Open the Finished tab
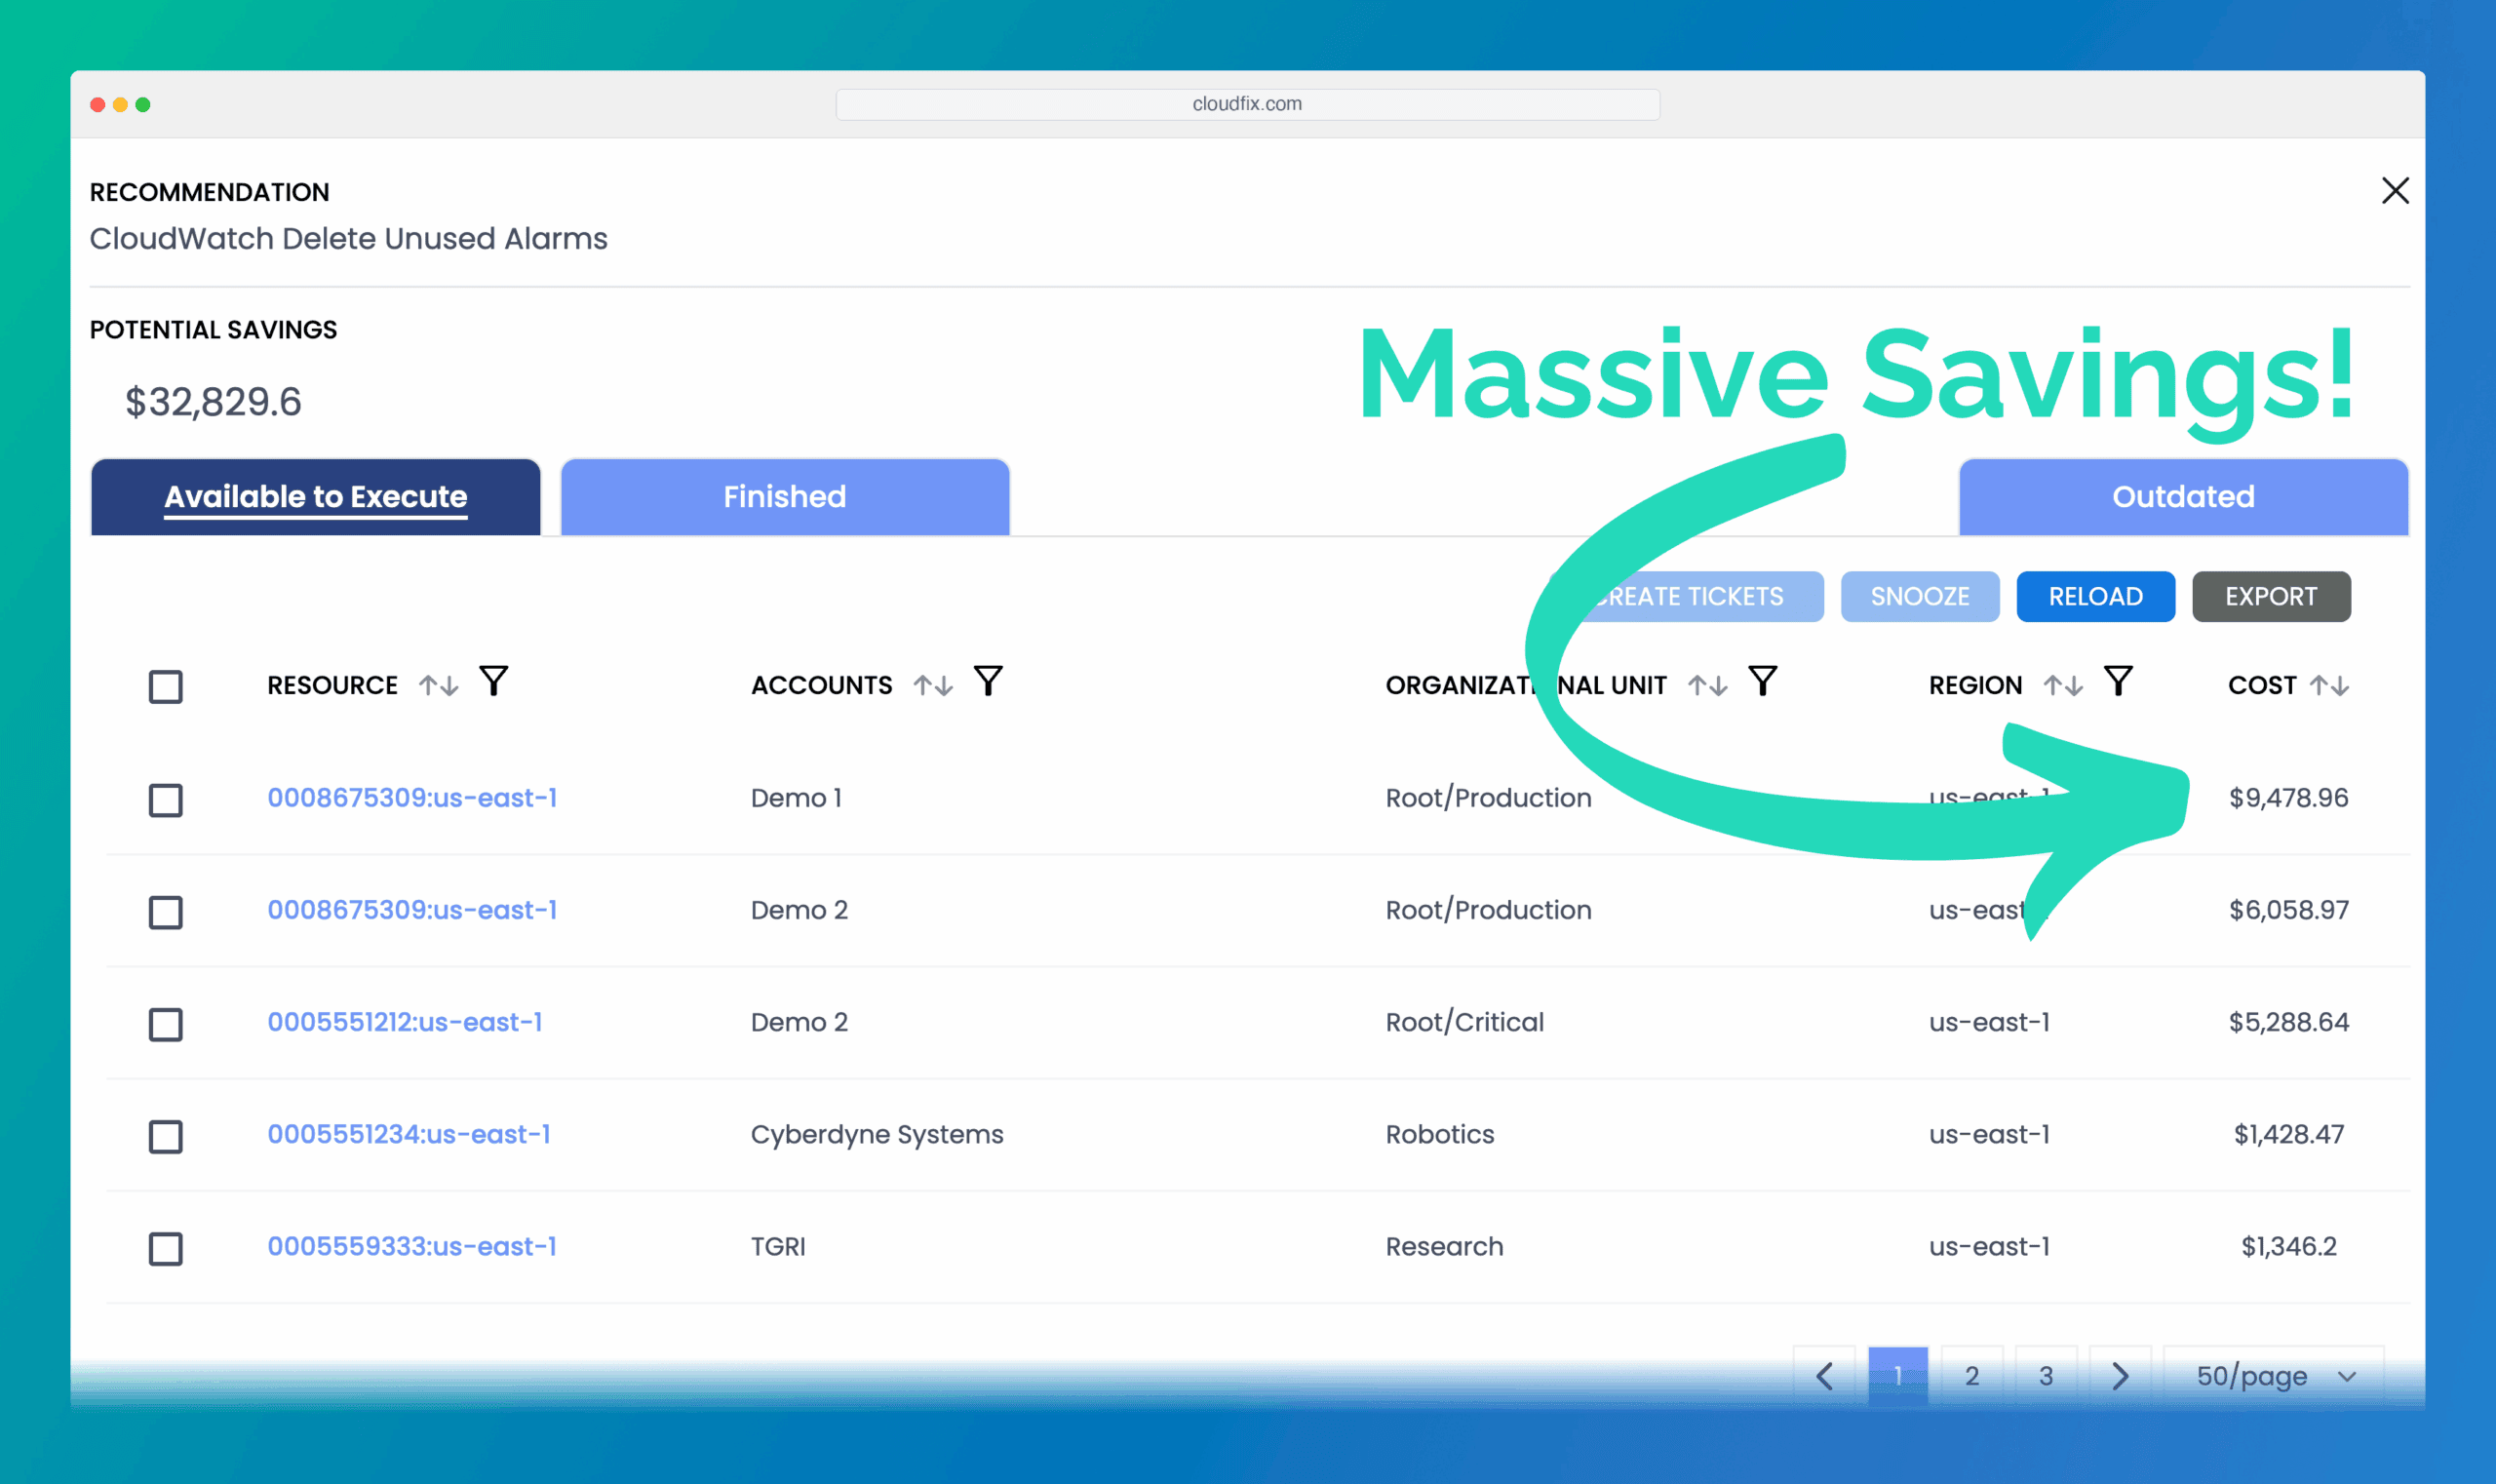Image resolution: width=2496 pixels, height=1484 pixels. tap(785, 496)
